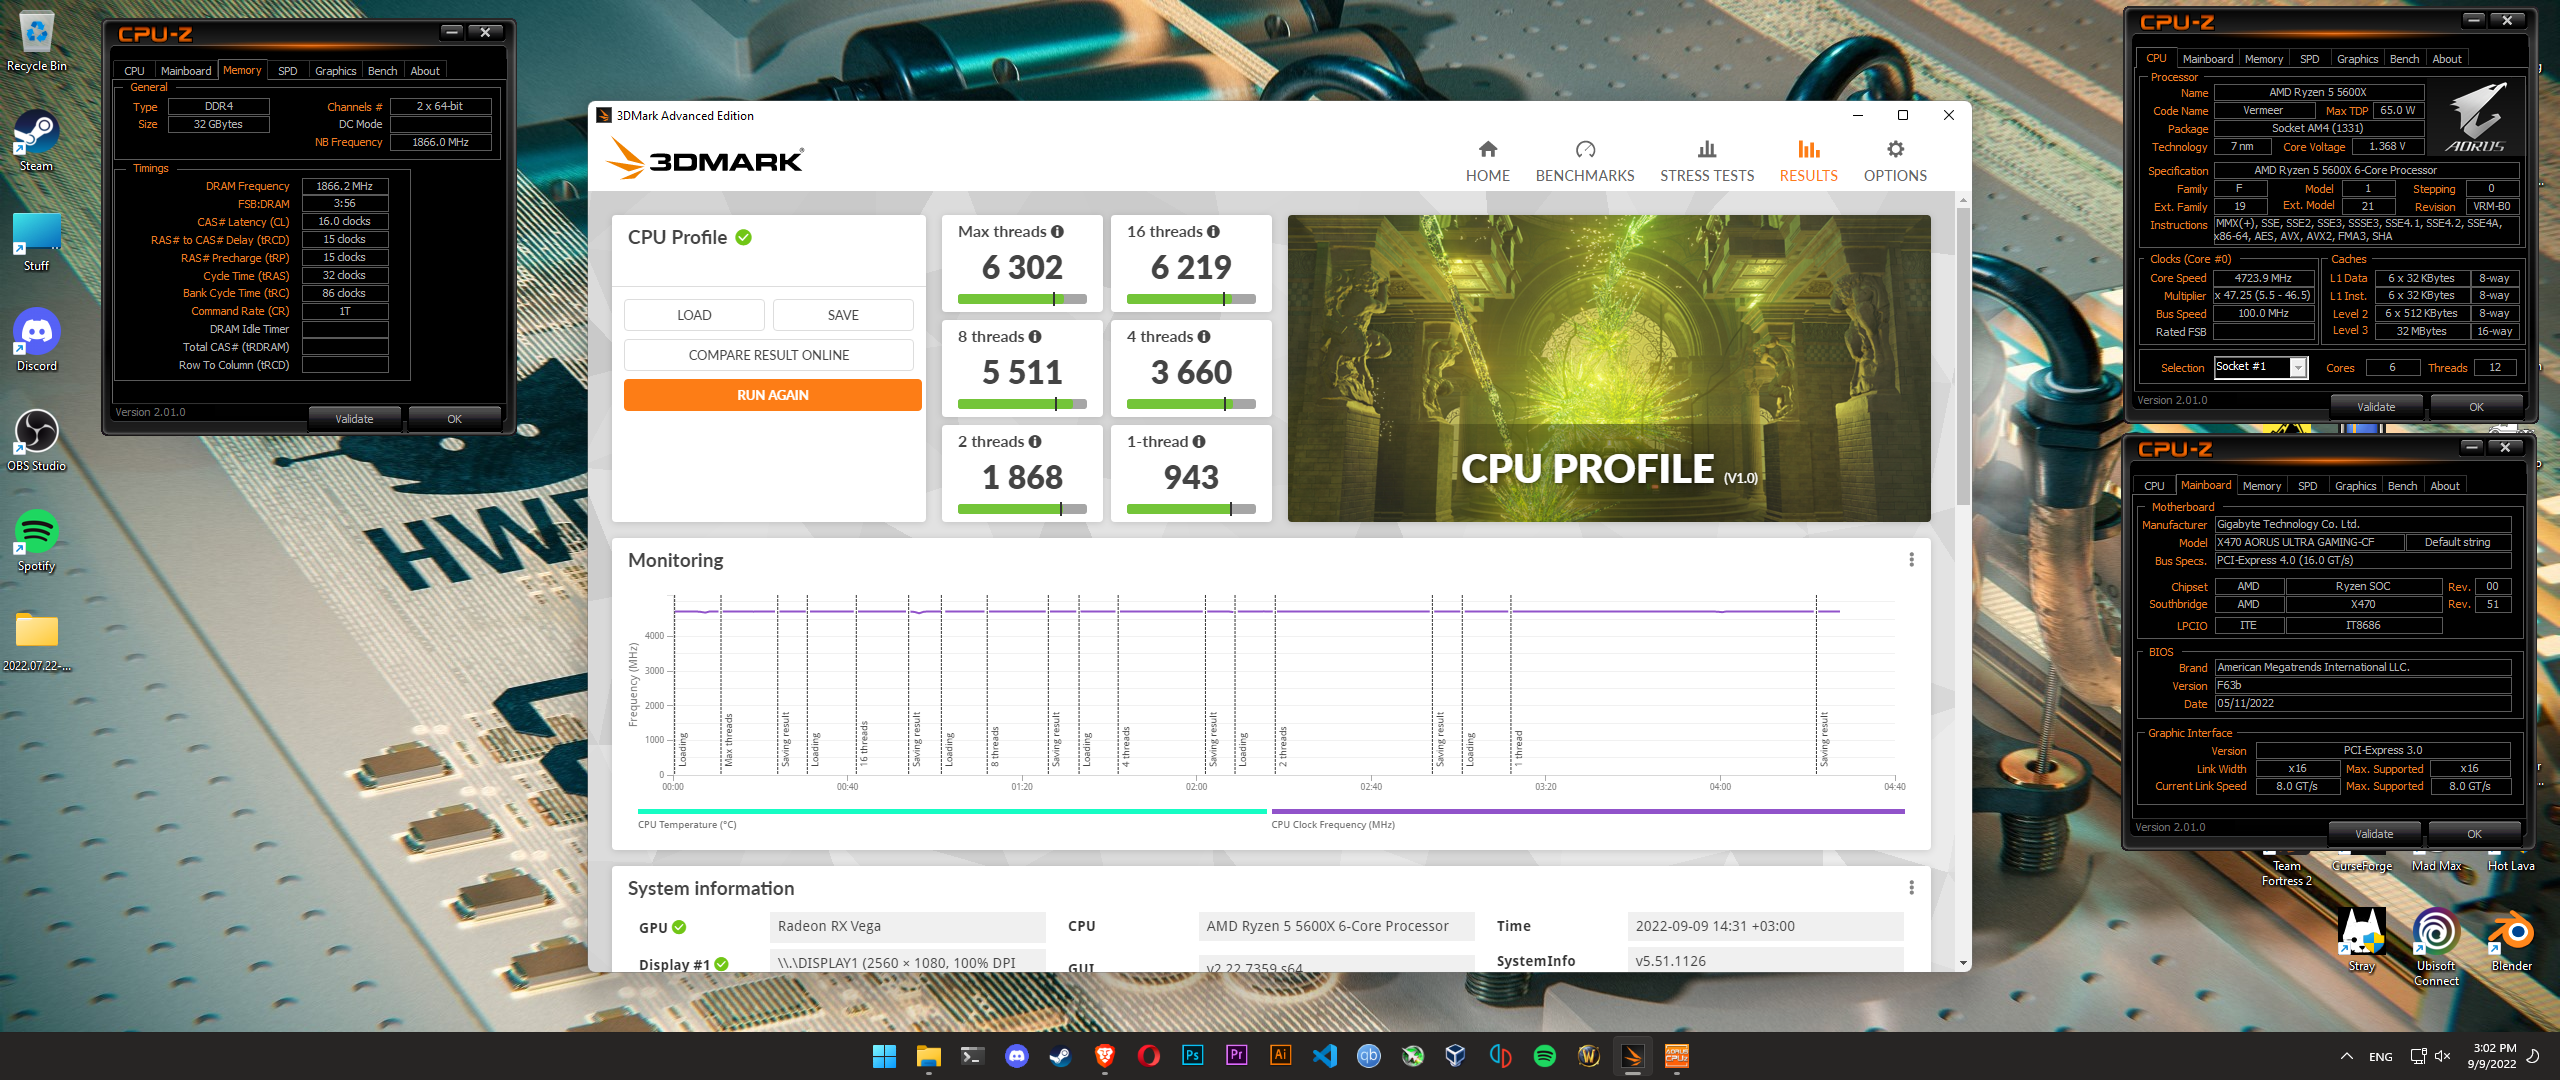The image size is (2560, 1080).
Task: Click the LOAD button
Action: coord(694,315)
